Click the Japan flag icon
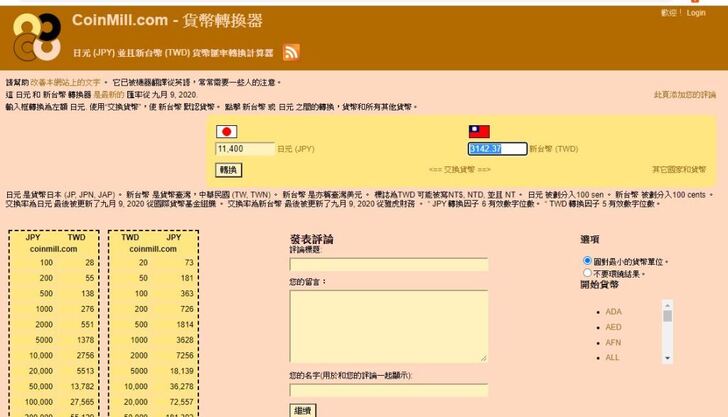 [x=227, y=132]
